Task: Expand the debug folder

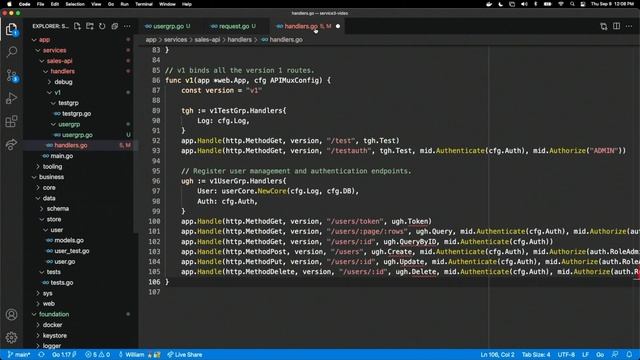Action: (x=49, y=82)
